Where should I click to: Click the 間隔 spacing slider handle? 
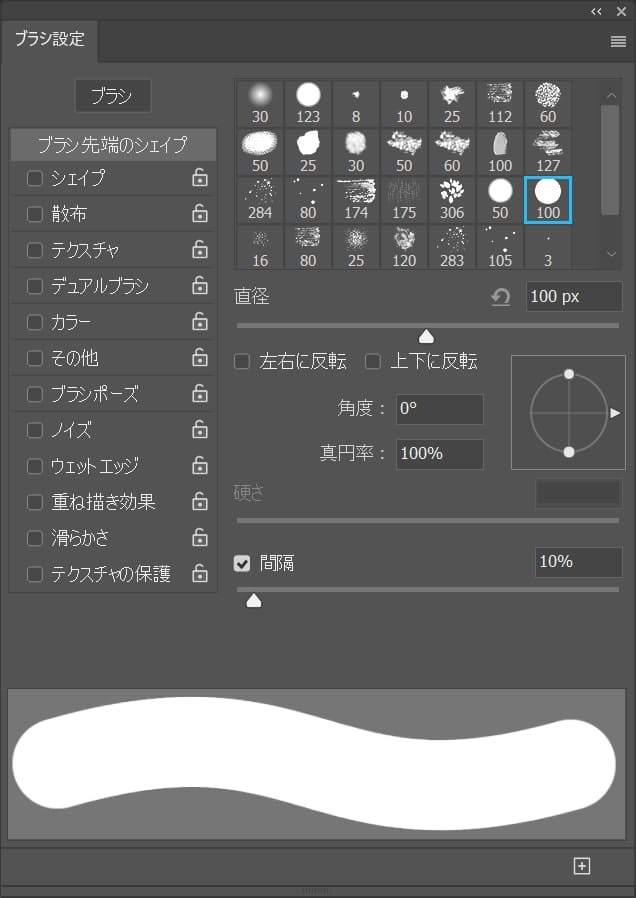point(254,600)
